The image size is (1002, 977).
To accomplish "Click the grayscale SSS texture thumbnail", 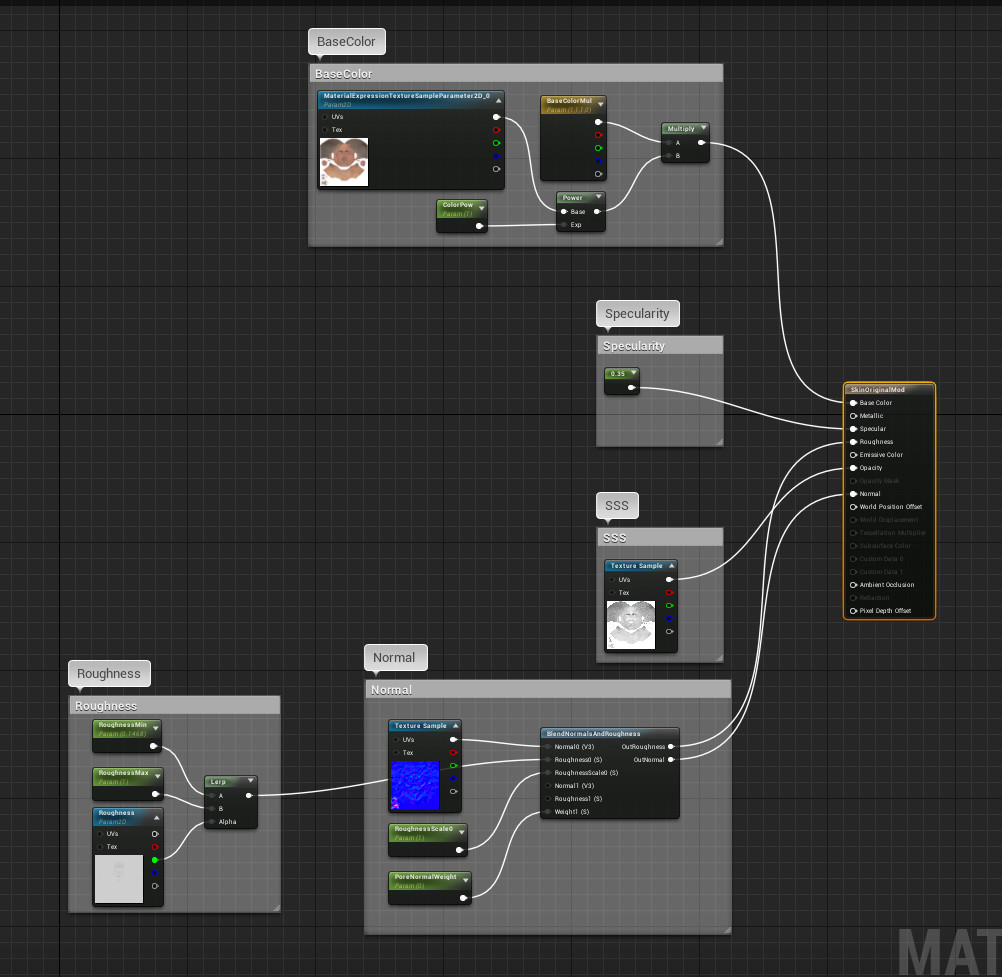I will [x=631, y=625].
